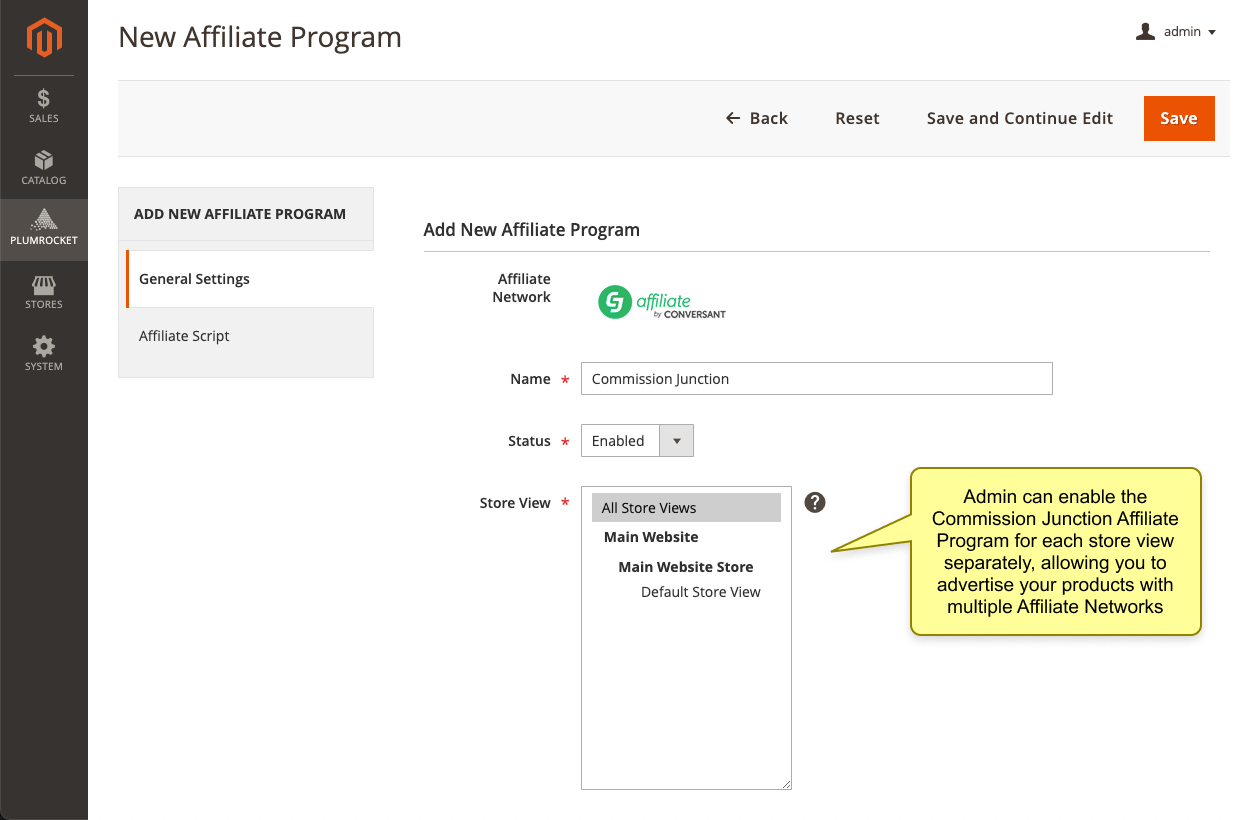Click the Store View list resize handle
Screen dimensions: 1260x820
pyautogui.click(x=786, y=784)
